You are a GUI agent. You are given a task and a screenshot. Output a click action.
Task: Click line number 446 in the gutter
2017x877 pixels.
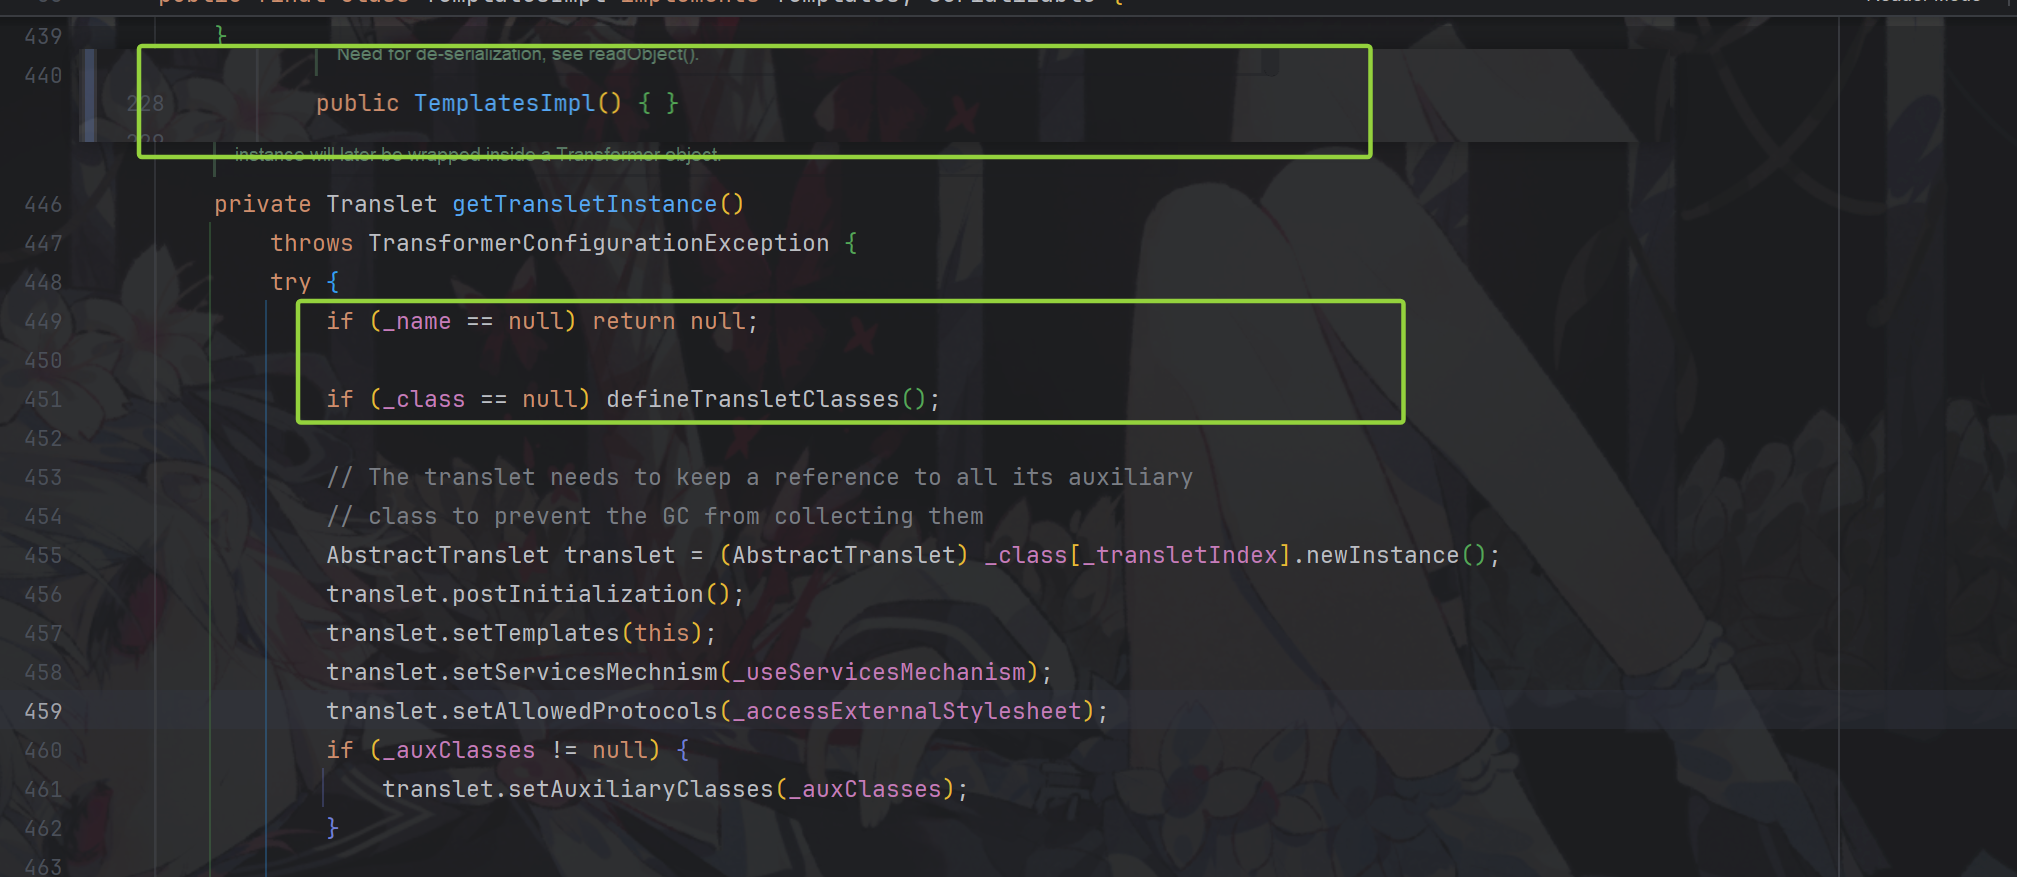[x=43, y=204]
